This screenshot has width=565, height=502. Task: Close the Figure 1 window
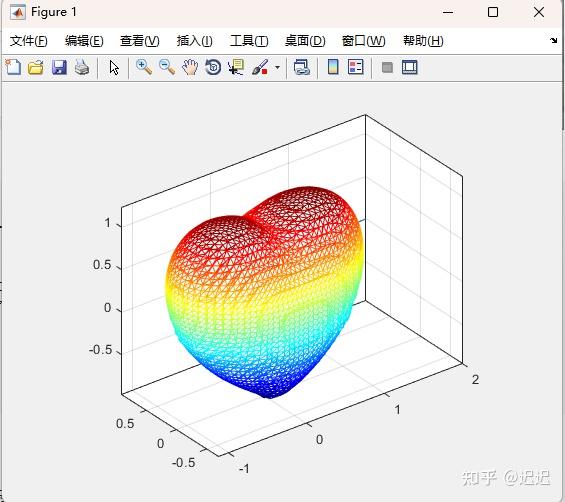539,12
